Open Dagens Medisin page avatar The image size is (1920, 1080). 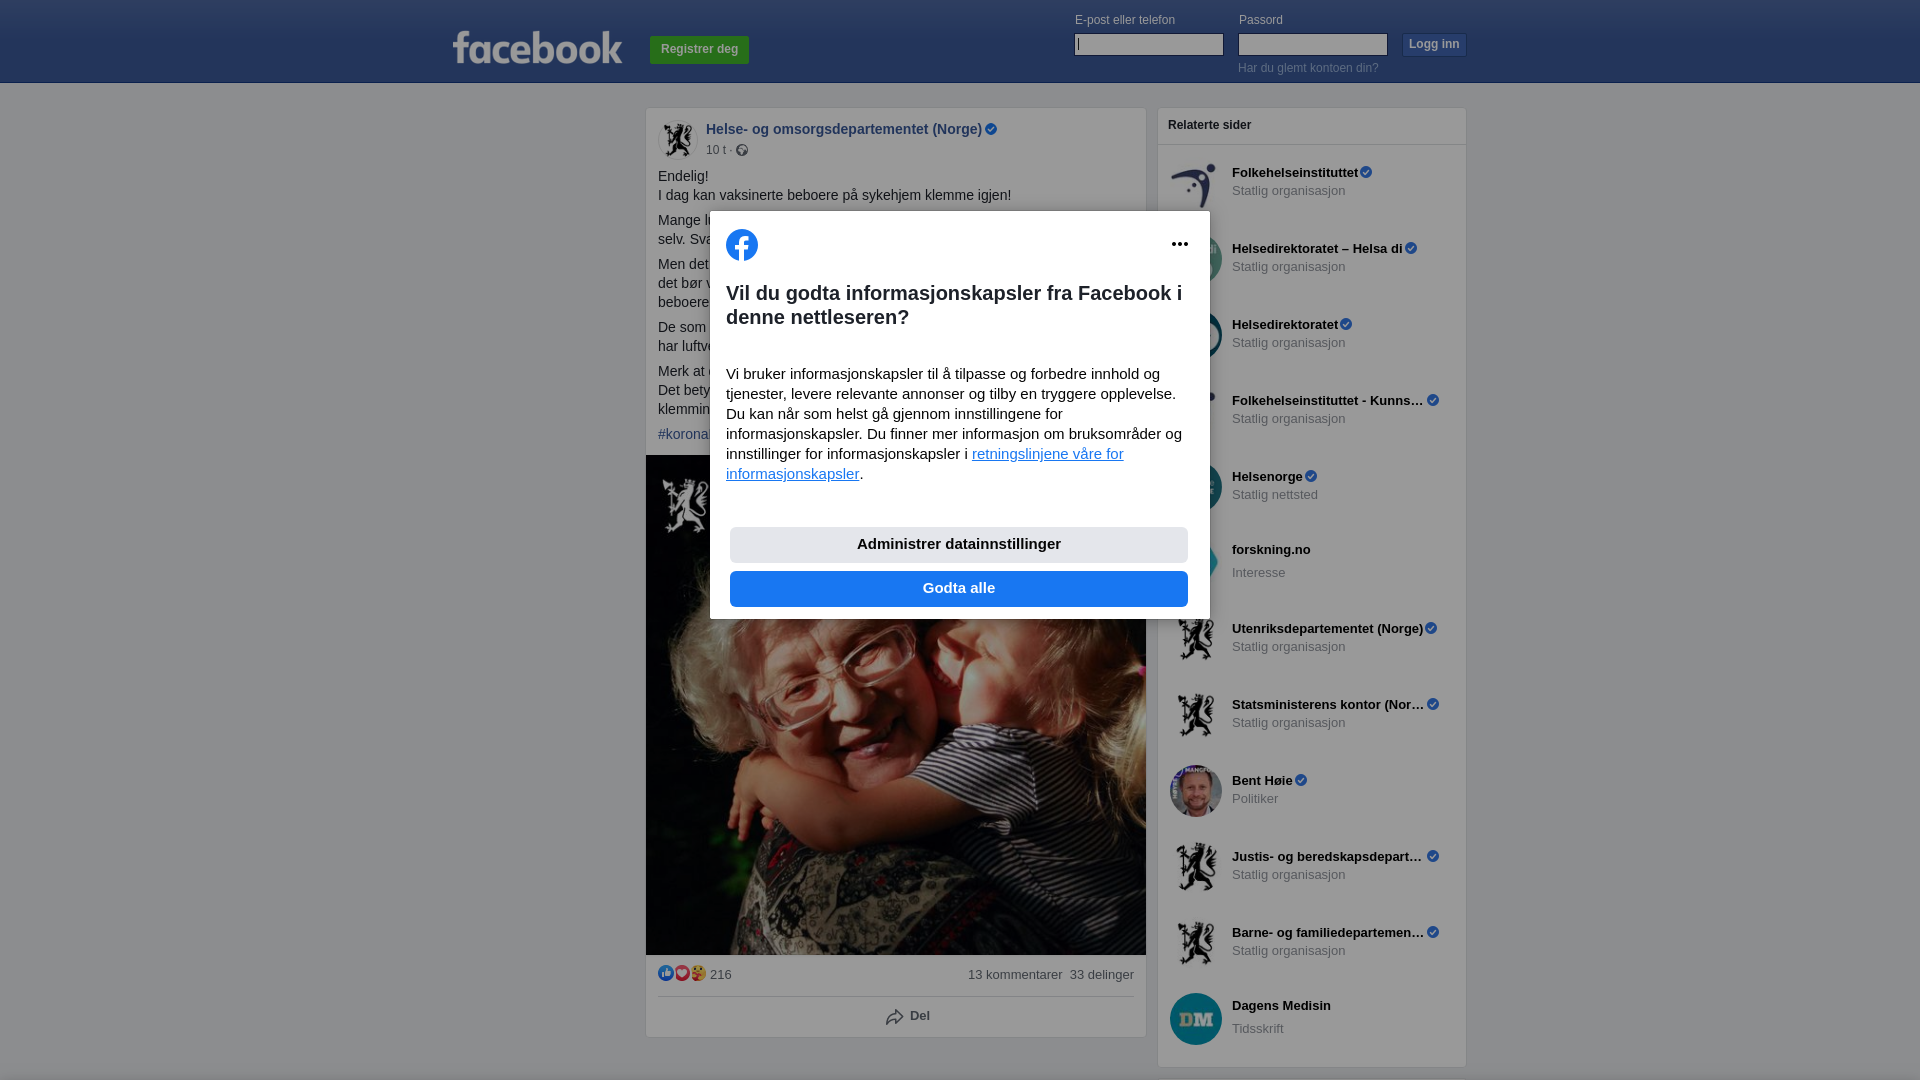(x=1196, y=1019)
